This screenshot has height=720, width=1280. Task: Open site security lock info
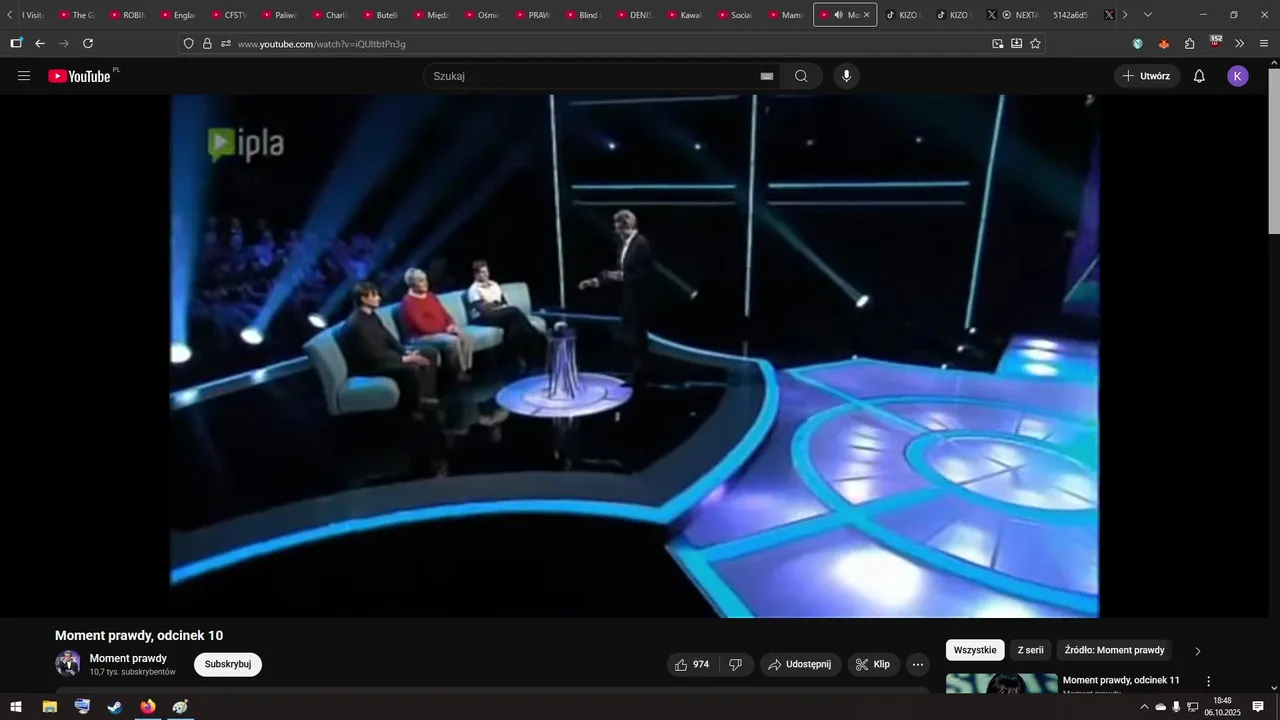pos(207,44)
